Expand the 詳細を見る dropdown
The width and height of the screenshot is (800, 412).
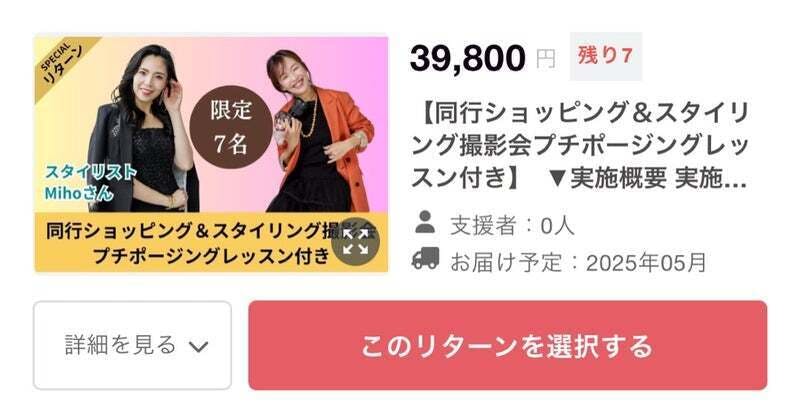pyautogui.click(x=132, y=345)
